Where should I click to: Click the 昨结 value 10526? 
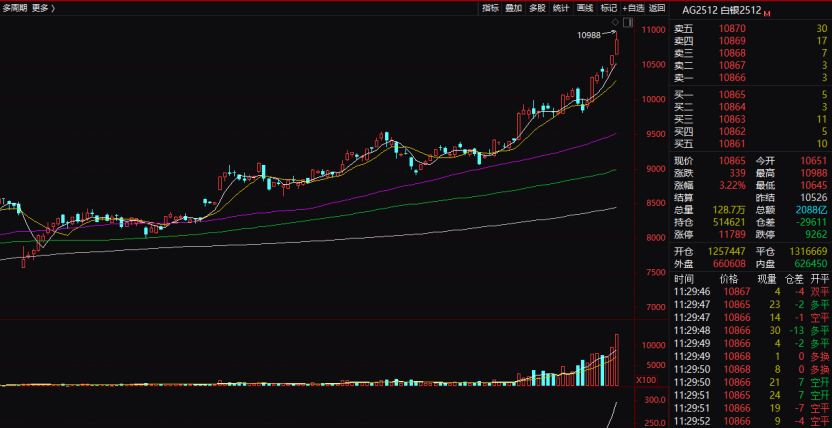coord(814,197)
